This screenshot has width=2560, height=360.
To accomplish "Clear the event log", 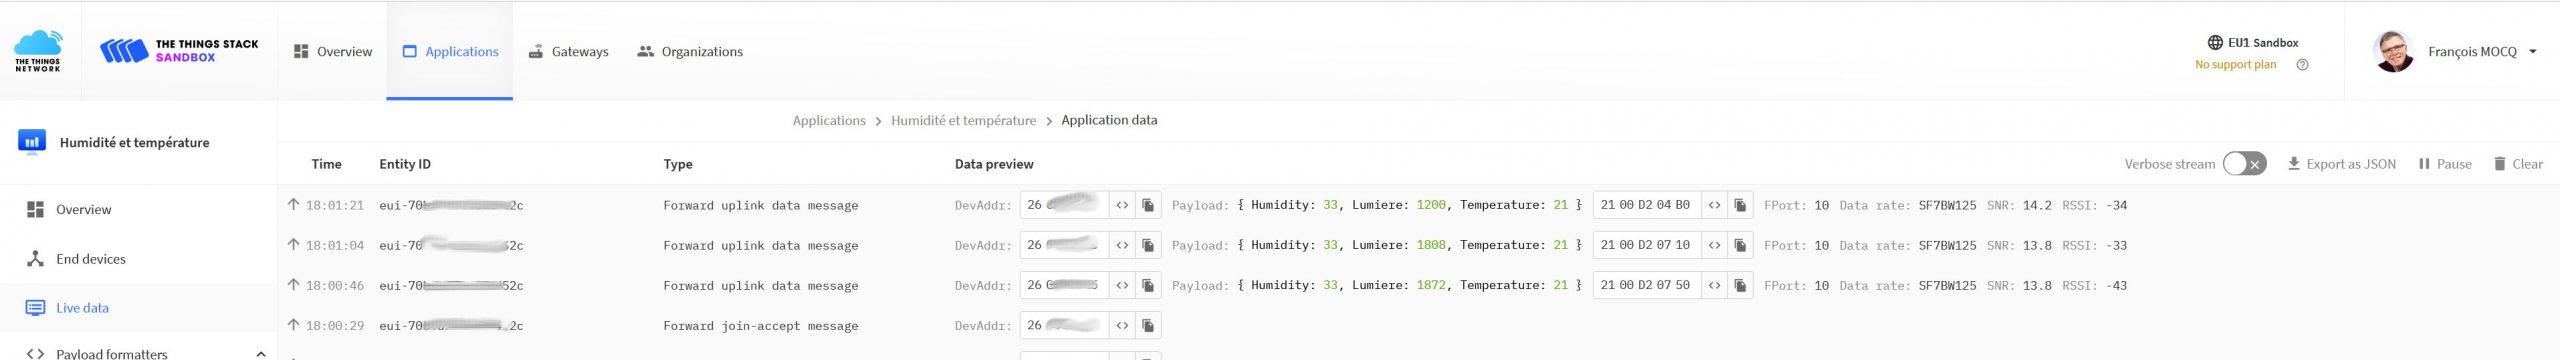I will pyautogui.click(x=2518, y=164).
